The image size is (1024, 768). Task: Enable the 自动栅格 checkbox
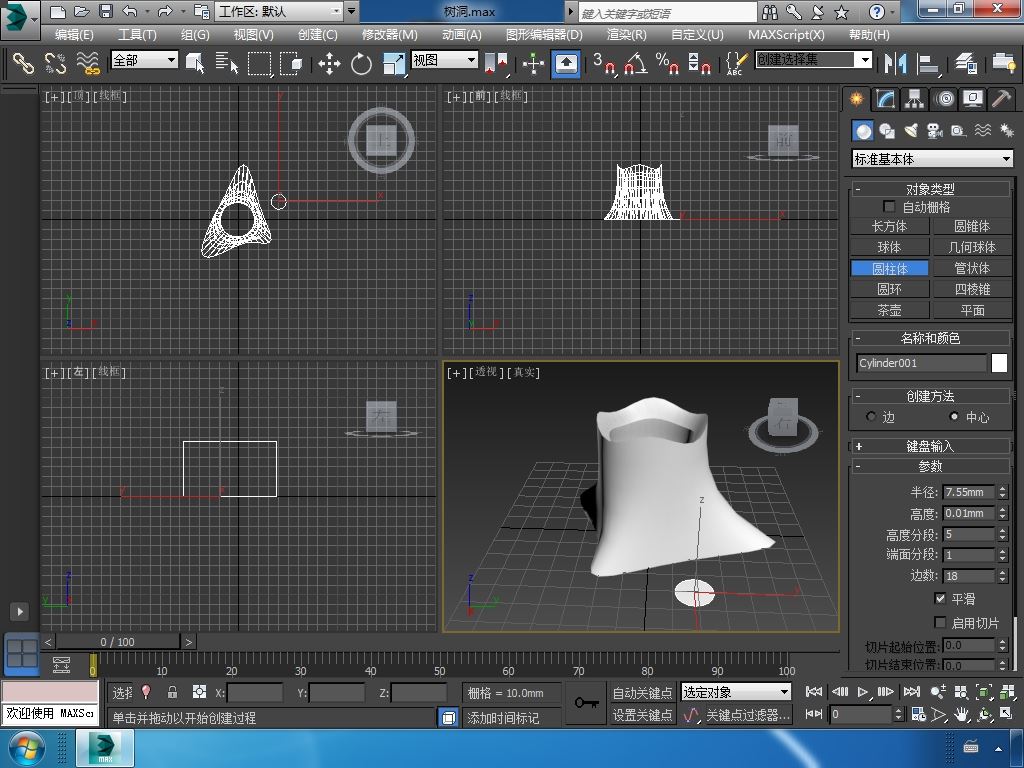[x=889, y=207]
